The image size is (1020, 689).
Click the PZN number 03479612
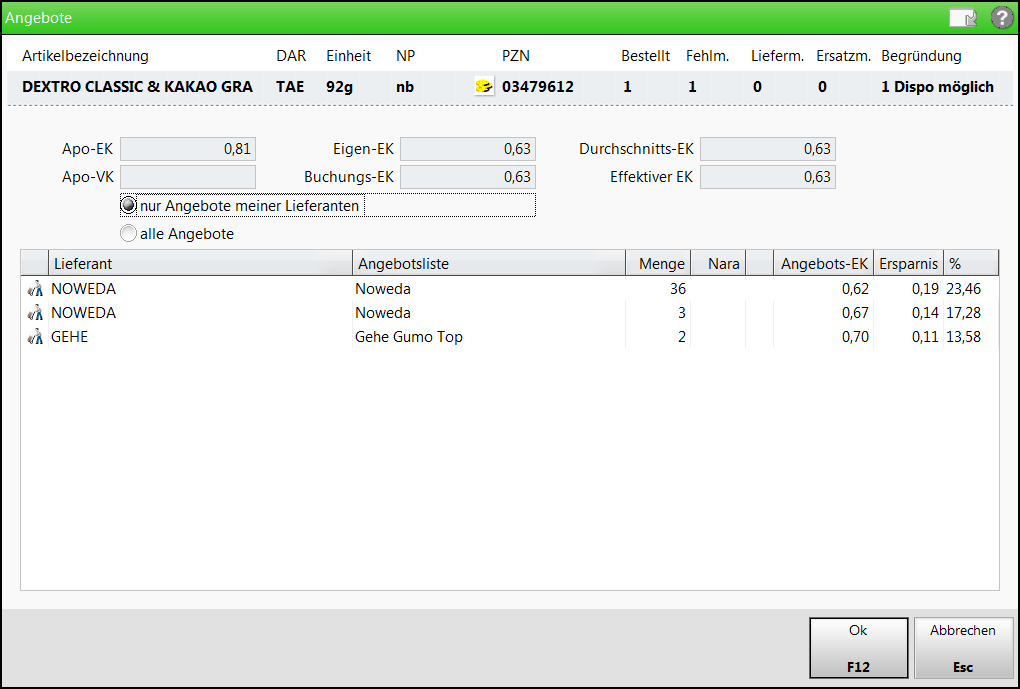(x=537, y=87)
